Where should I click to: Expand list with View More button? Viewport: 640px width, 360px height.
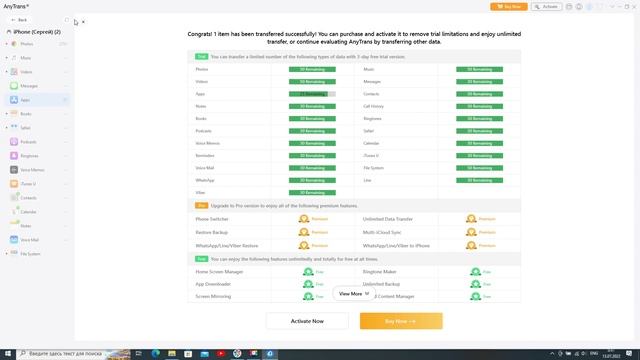(354, 293)
